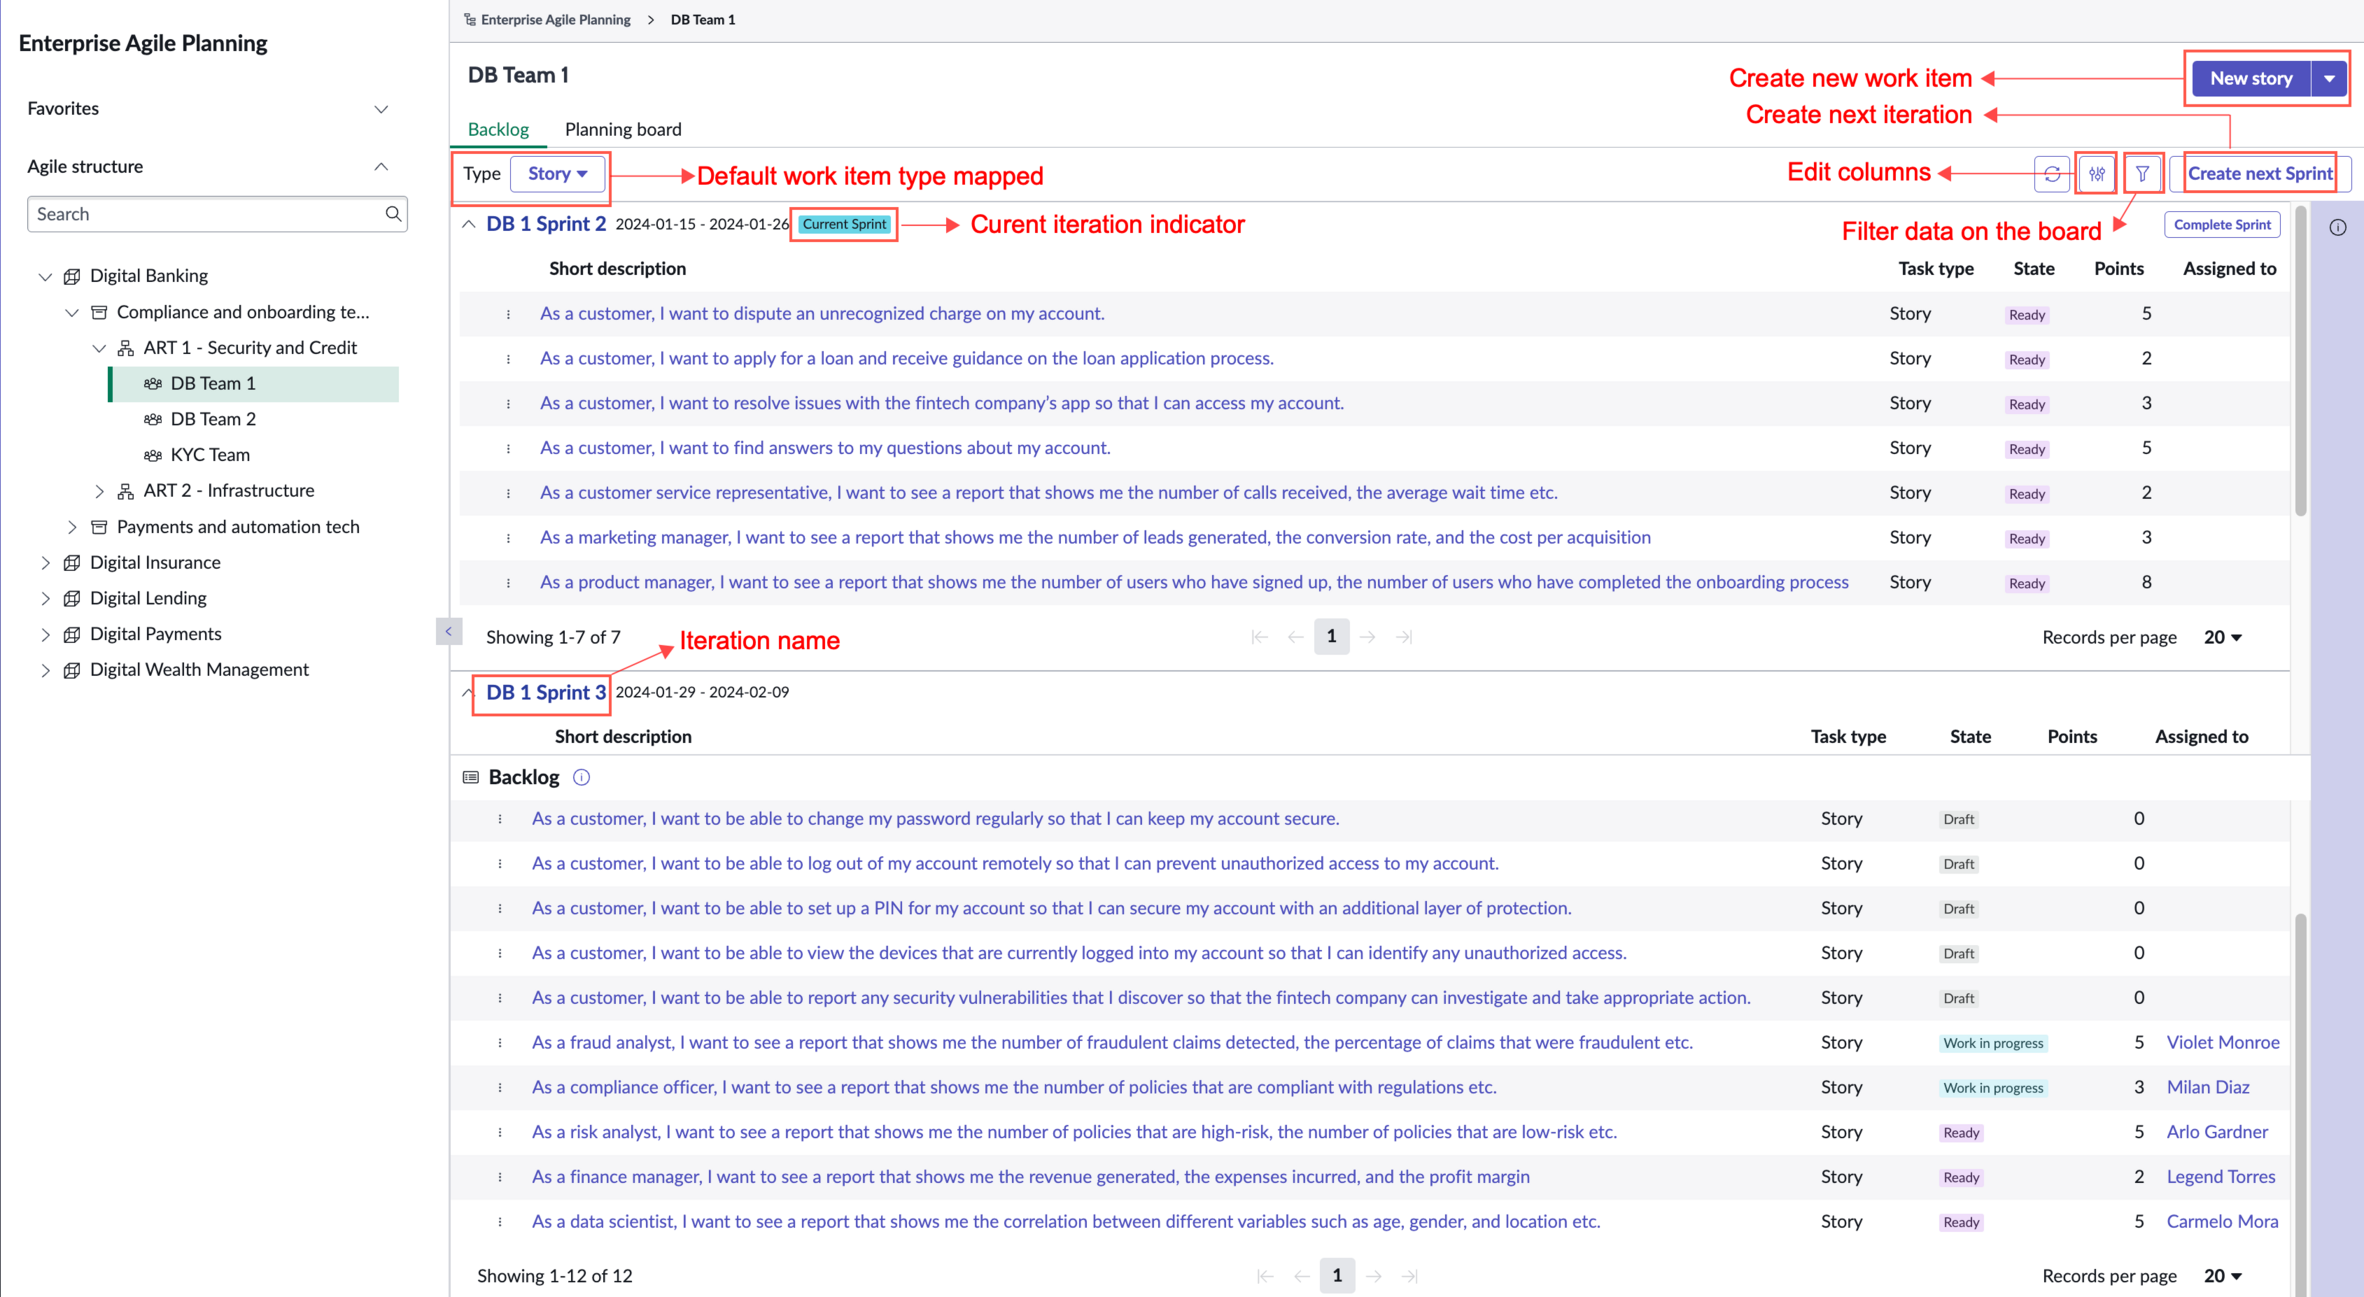
Task: Open row menu for compliance officer story
Action: [x=500, y=1088]
